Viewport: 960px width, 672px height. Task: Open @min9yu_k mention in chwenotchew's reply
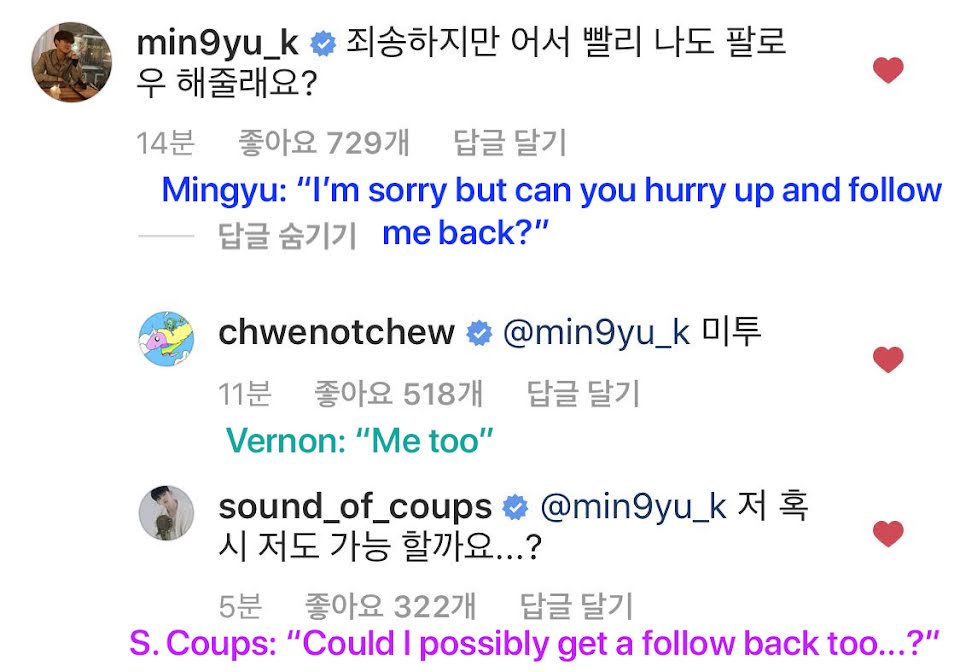(596, 334)
